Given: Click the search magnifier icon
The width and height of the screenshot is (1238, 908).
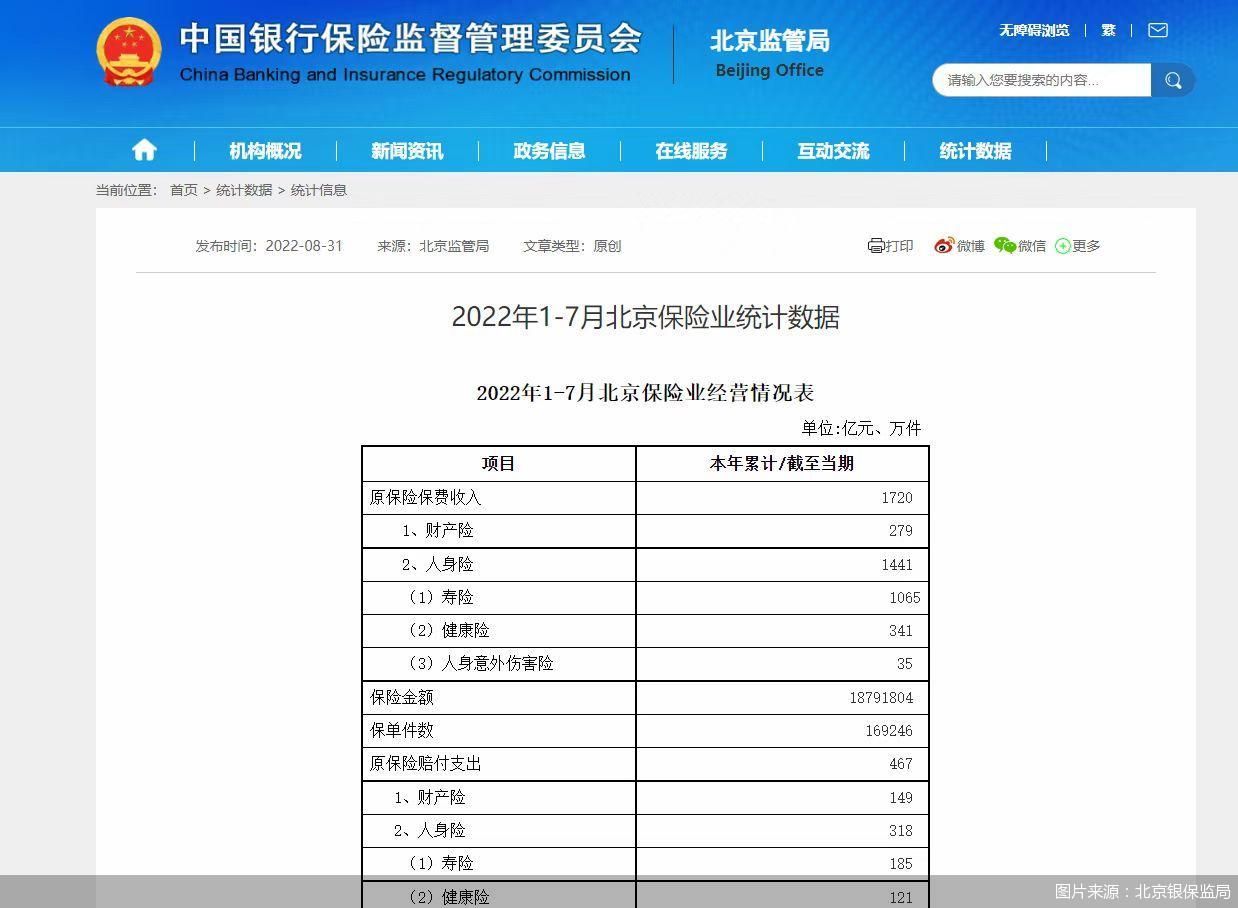Looking at the screenshot, I should 1172,80.
